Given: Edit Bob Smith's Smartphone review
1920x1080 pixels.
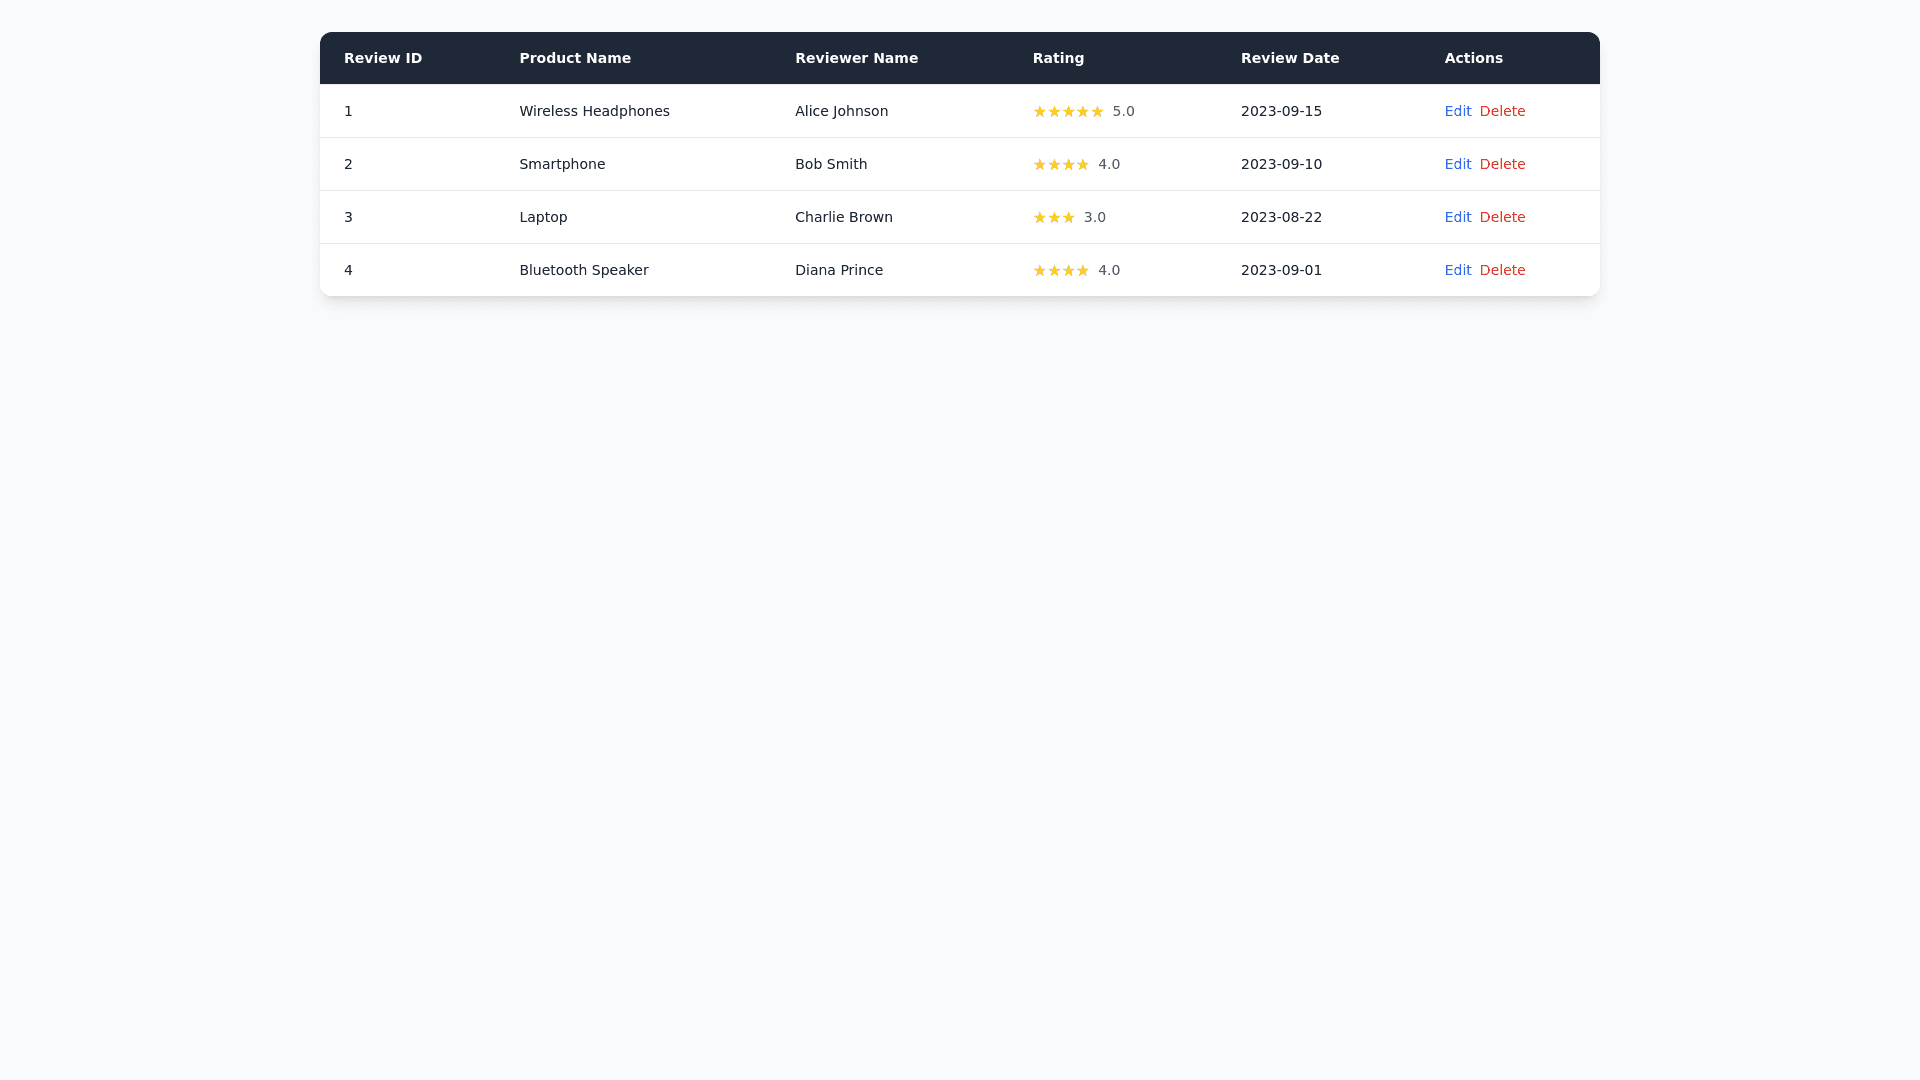Looking at the screenshot, I should [1457, 164].
